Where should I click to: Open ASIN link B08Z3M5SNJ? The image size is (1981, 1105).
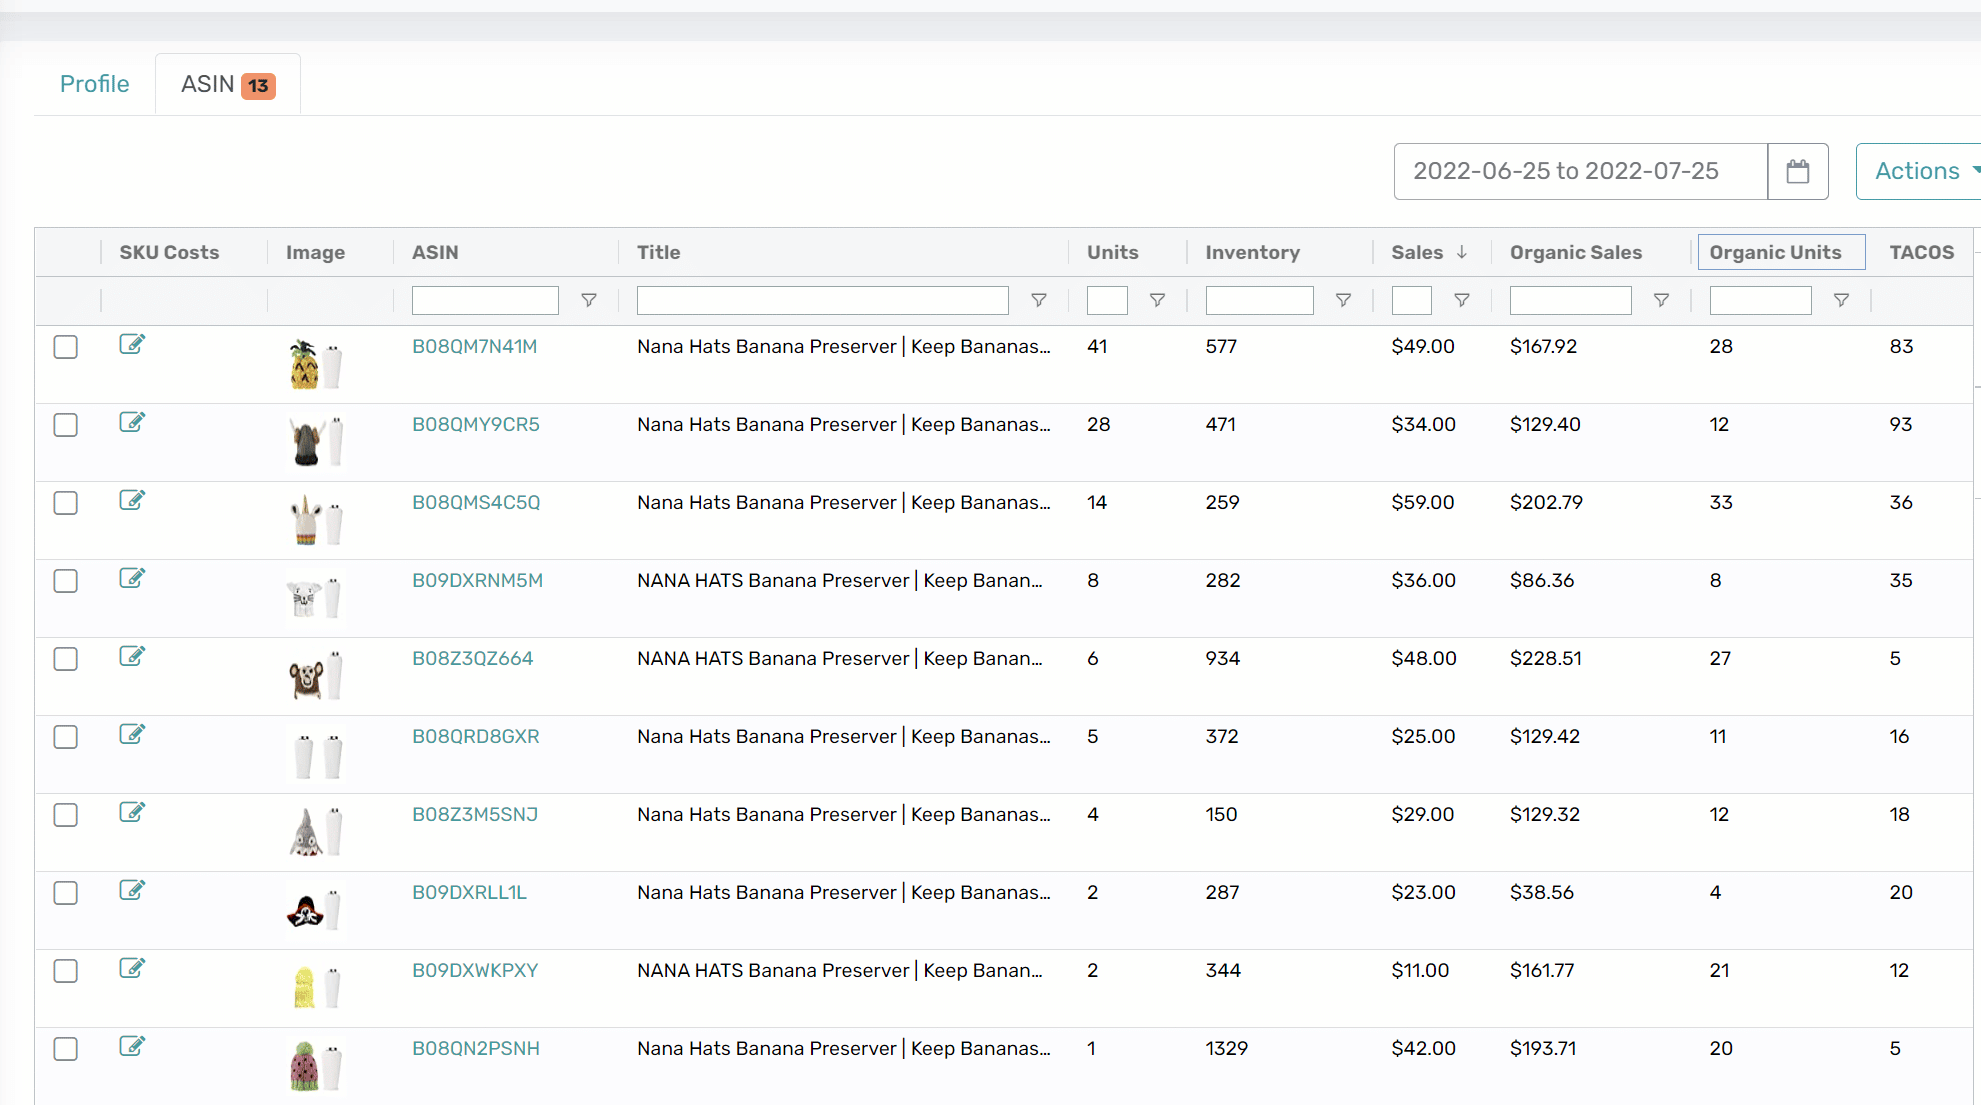point(475,814)
